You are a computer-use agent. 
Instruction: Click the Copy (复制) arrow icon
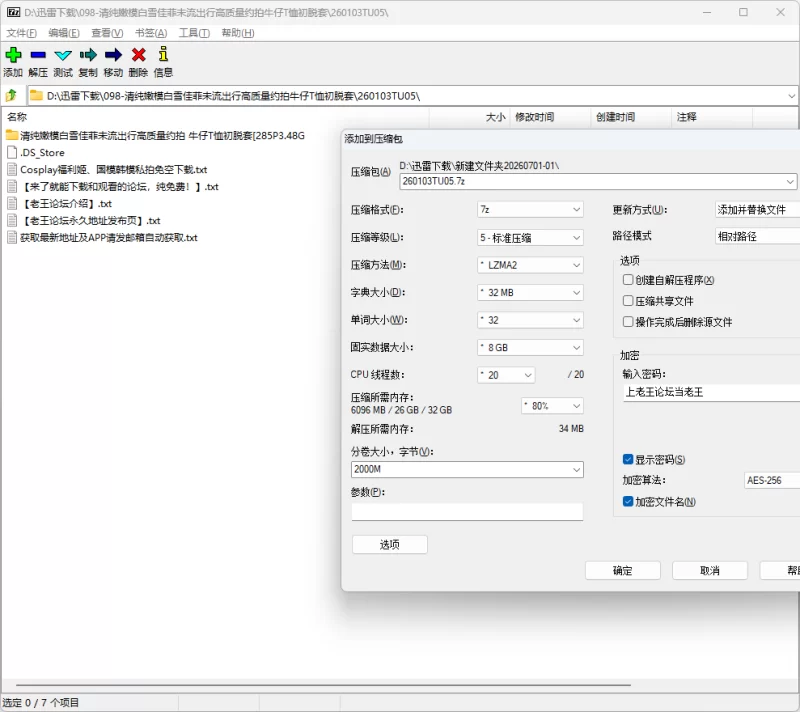pyautogui.click(x=88, y=55)
